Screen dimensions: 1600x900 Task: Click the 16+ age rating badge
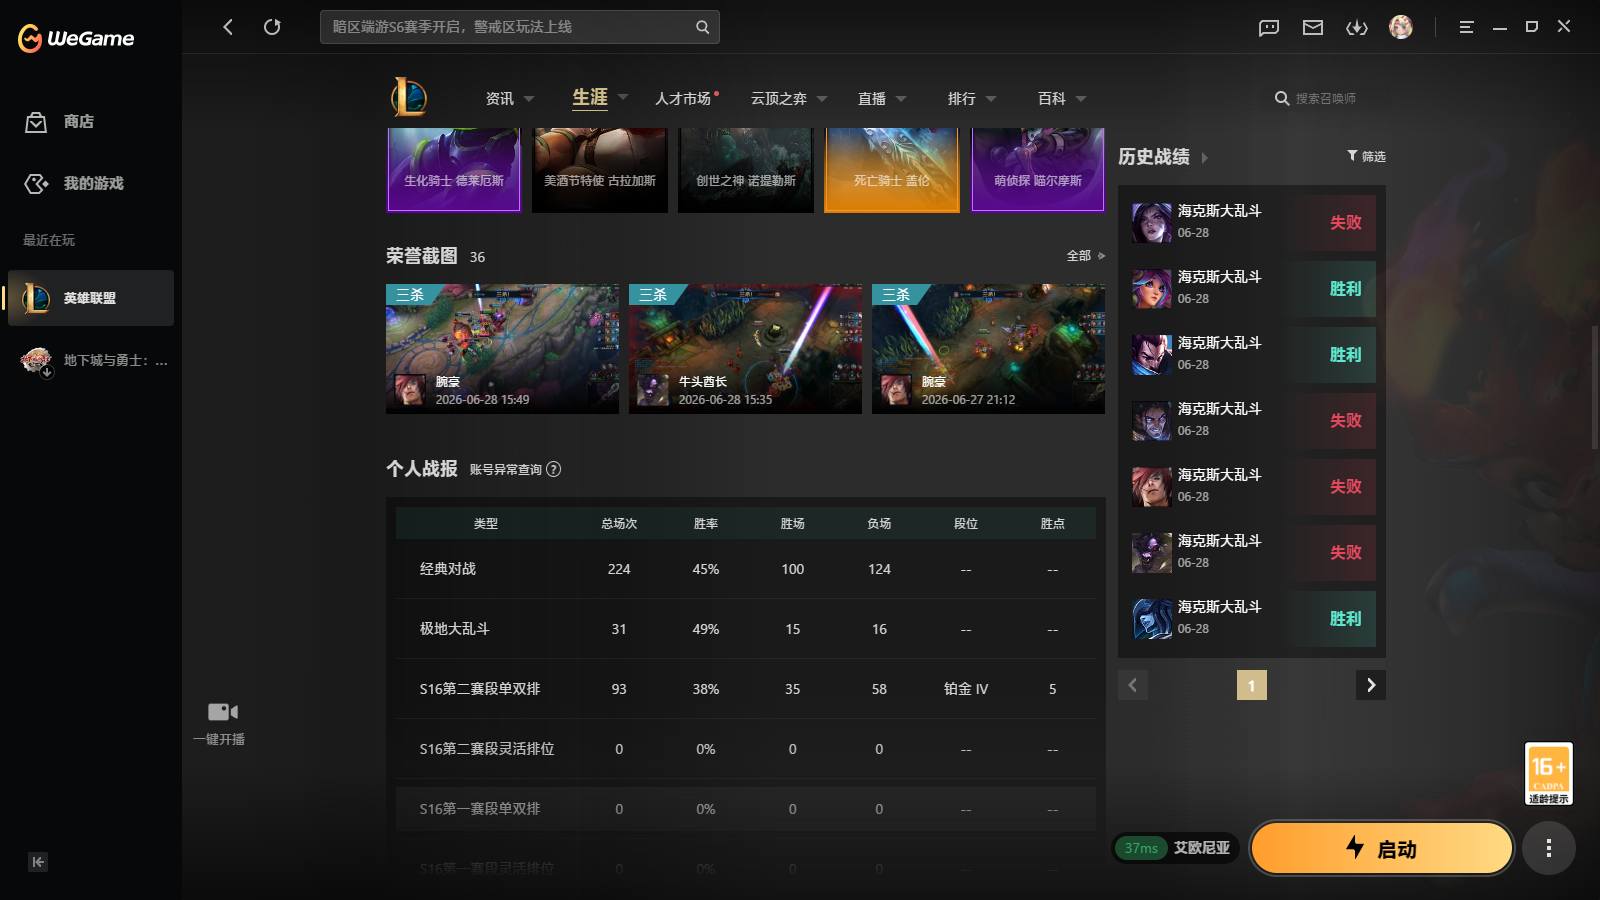1548,773
